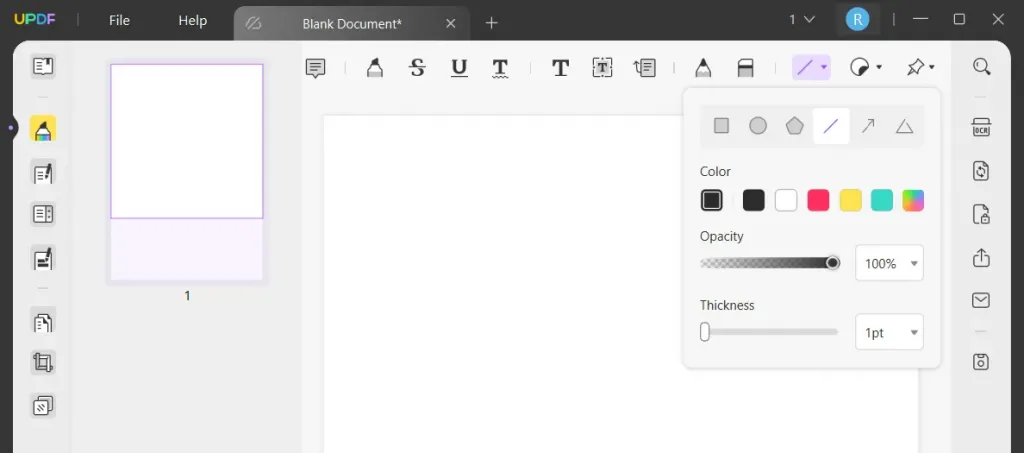
Task: Click the Opacity slider handle
Action: coord(833,263)
